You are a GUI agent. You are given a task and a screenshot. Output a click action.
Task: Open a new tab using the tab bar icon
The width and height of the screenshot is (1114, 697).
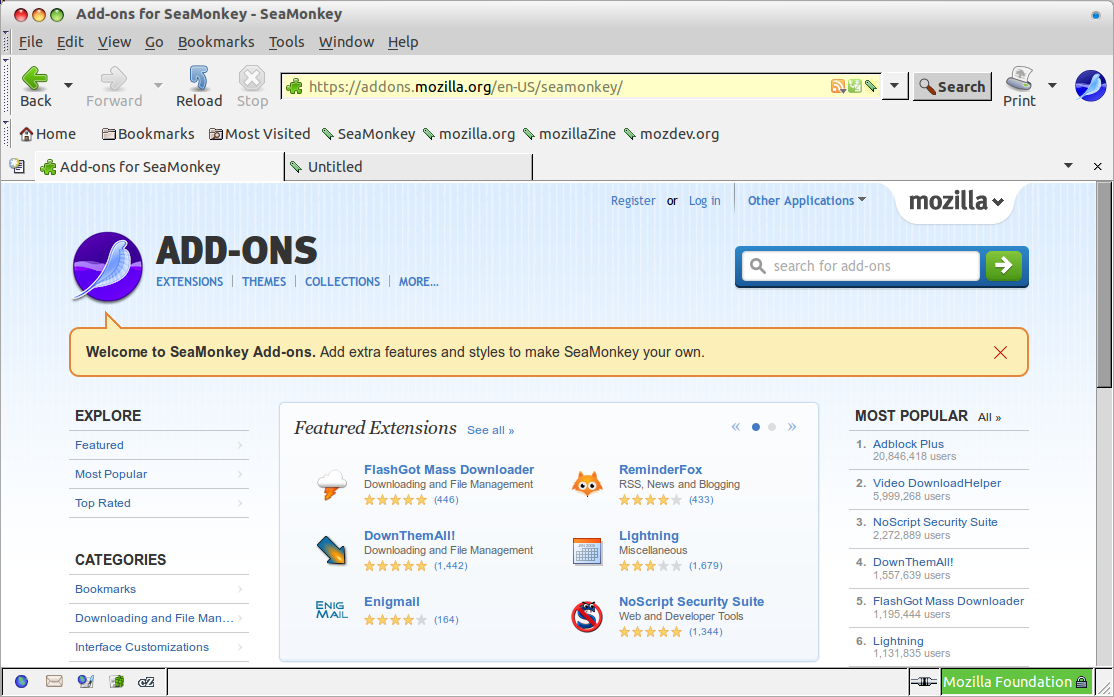coord(17,167)
